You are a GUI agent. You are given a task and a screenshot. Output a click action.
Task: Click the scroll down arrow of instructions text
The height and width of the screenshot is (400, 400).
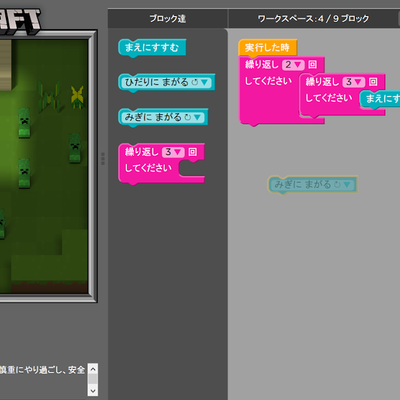pos(93,390)
